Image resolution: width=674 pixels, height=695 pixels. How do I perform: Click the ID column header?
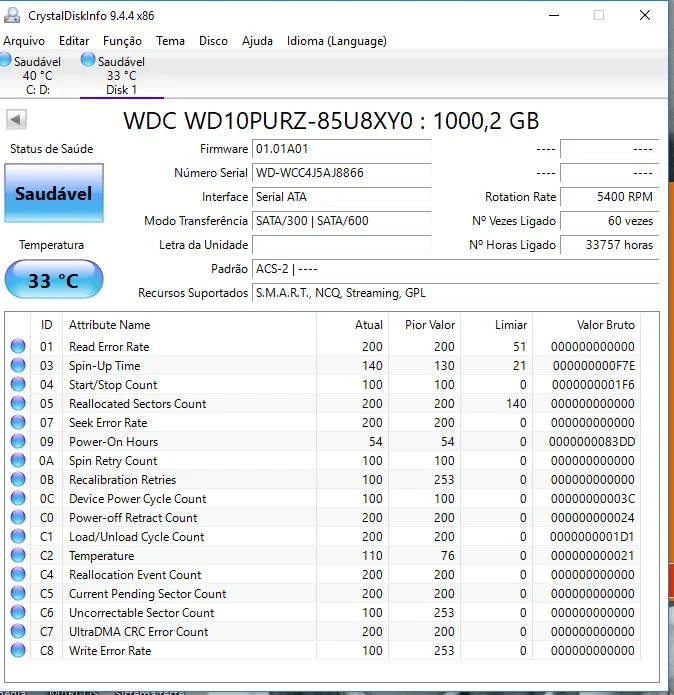click(x=47, y=325)
